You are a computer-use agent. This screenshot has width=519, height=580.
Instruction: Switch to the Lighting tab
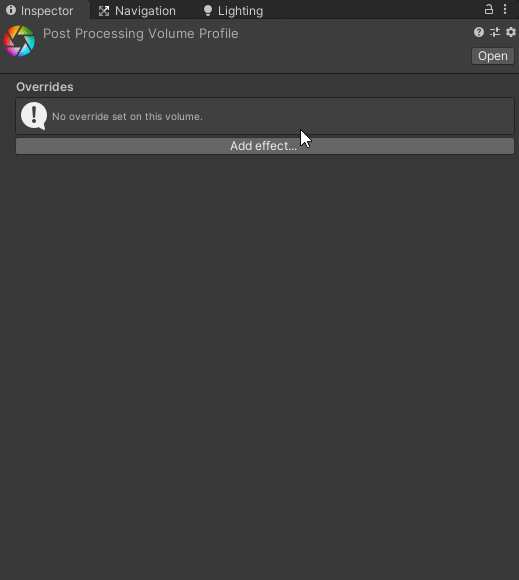pyautogui.click(x=233, y=10)
